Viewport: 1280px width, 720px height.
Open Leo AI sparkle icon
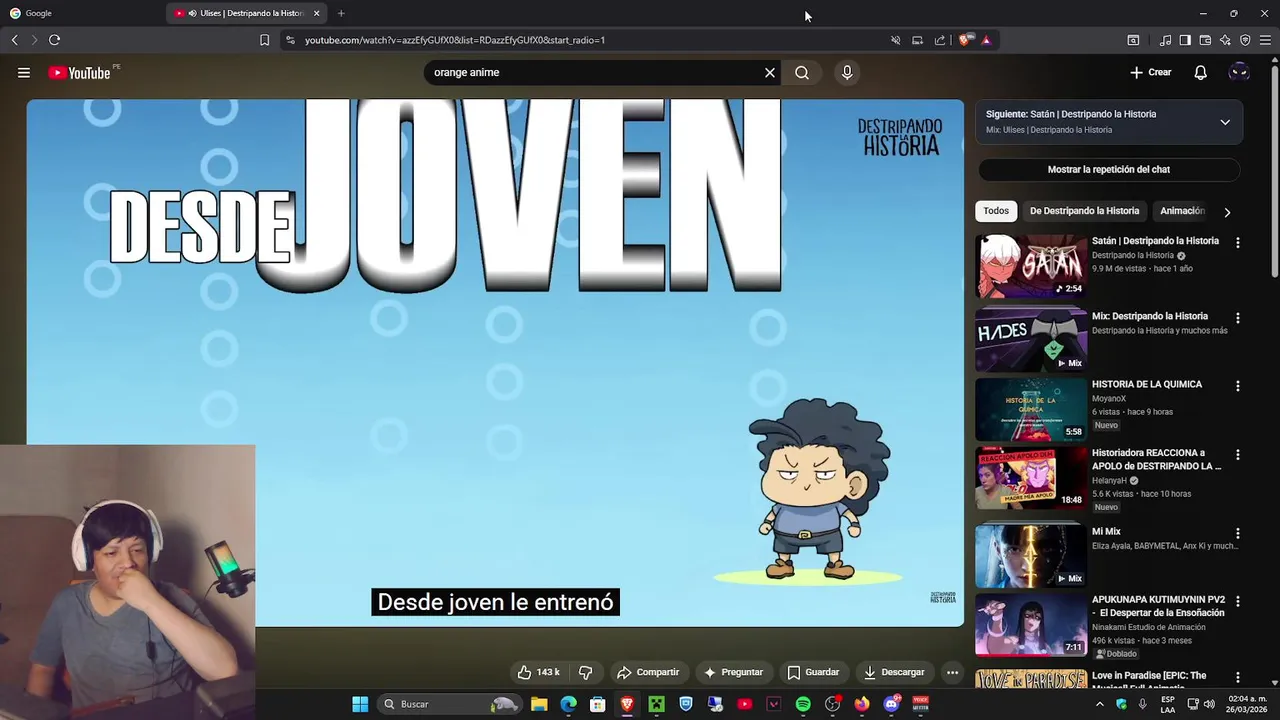coord(1225,40)
